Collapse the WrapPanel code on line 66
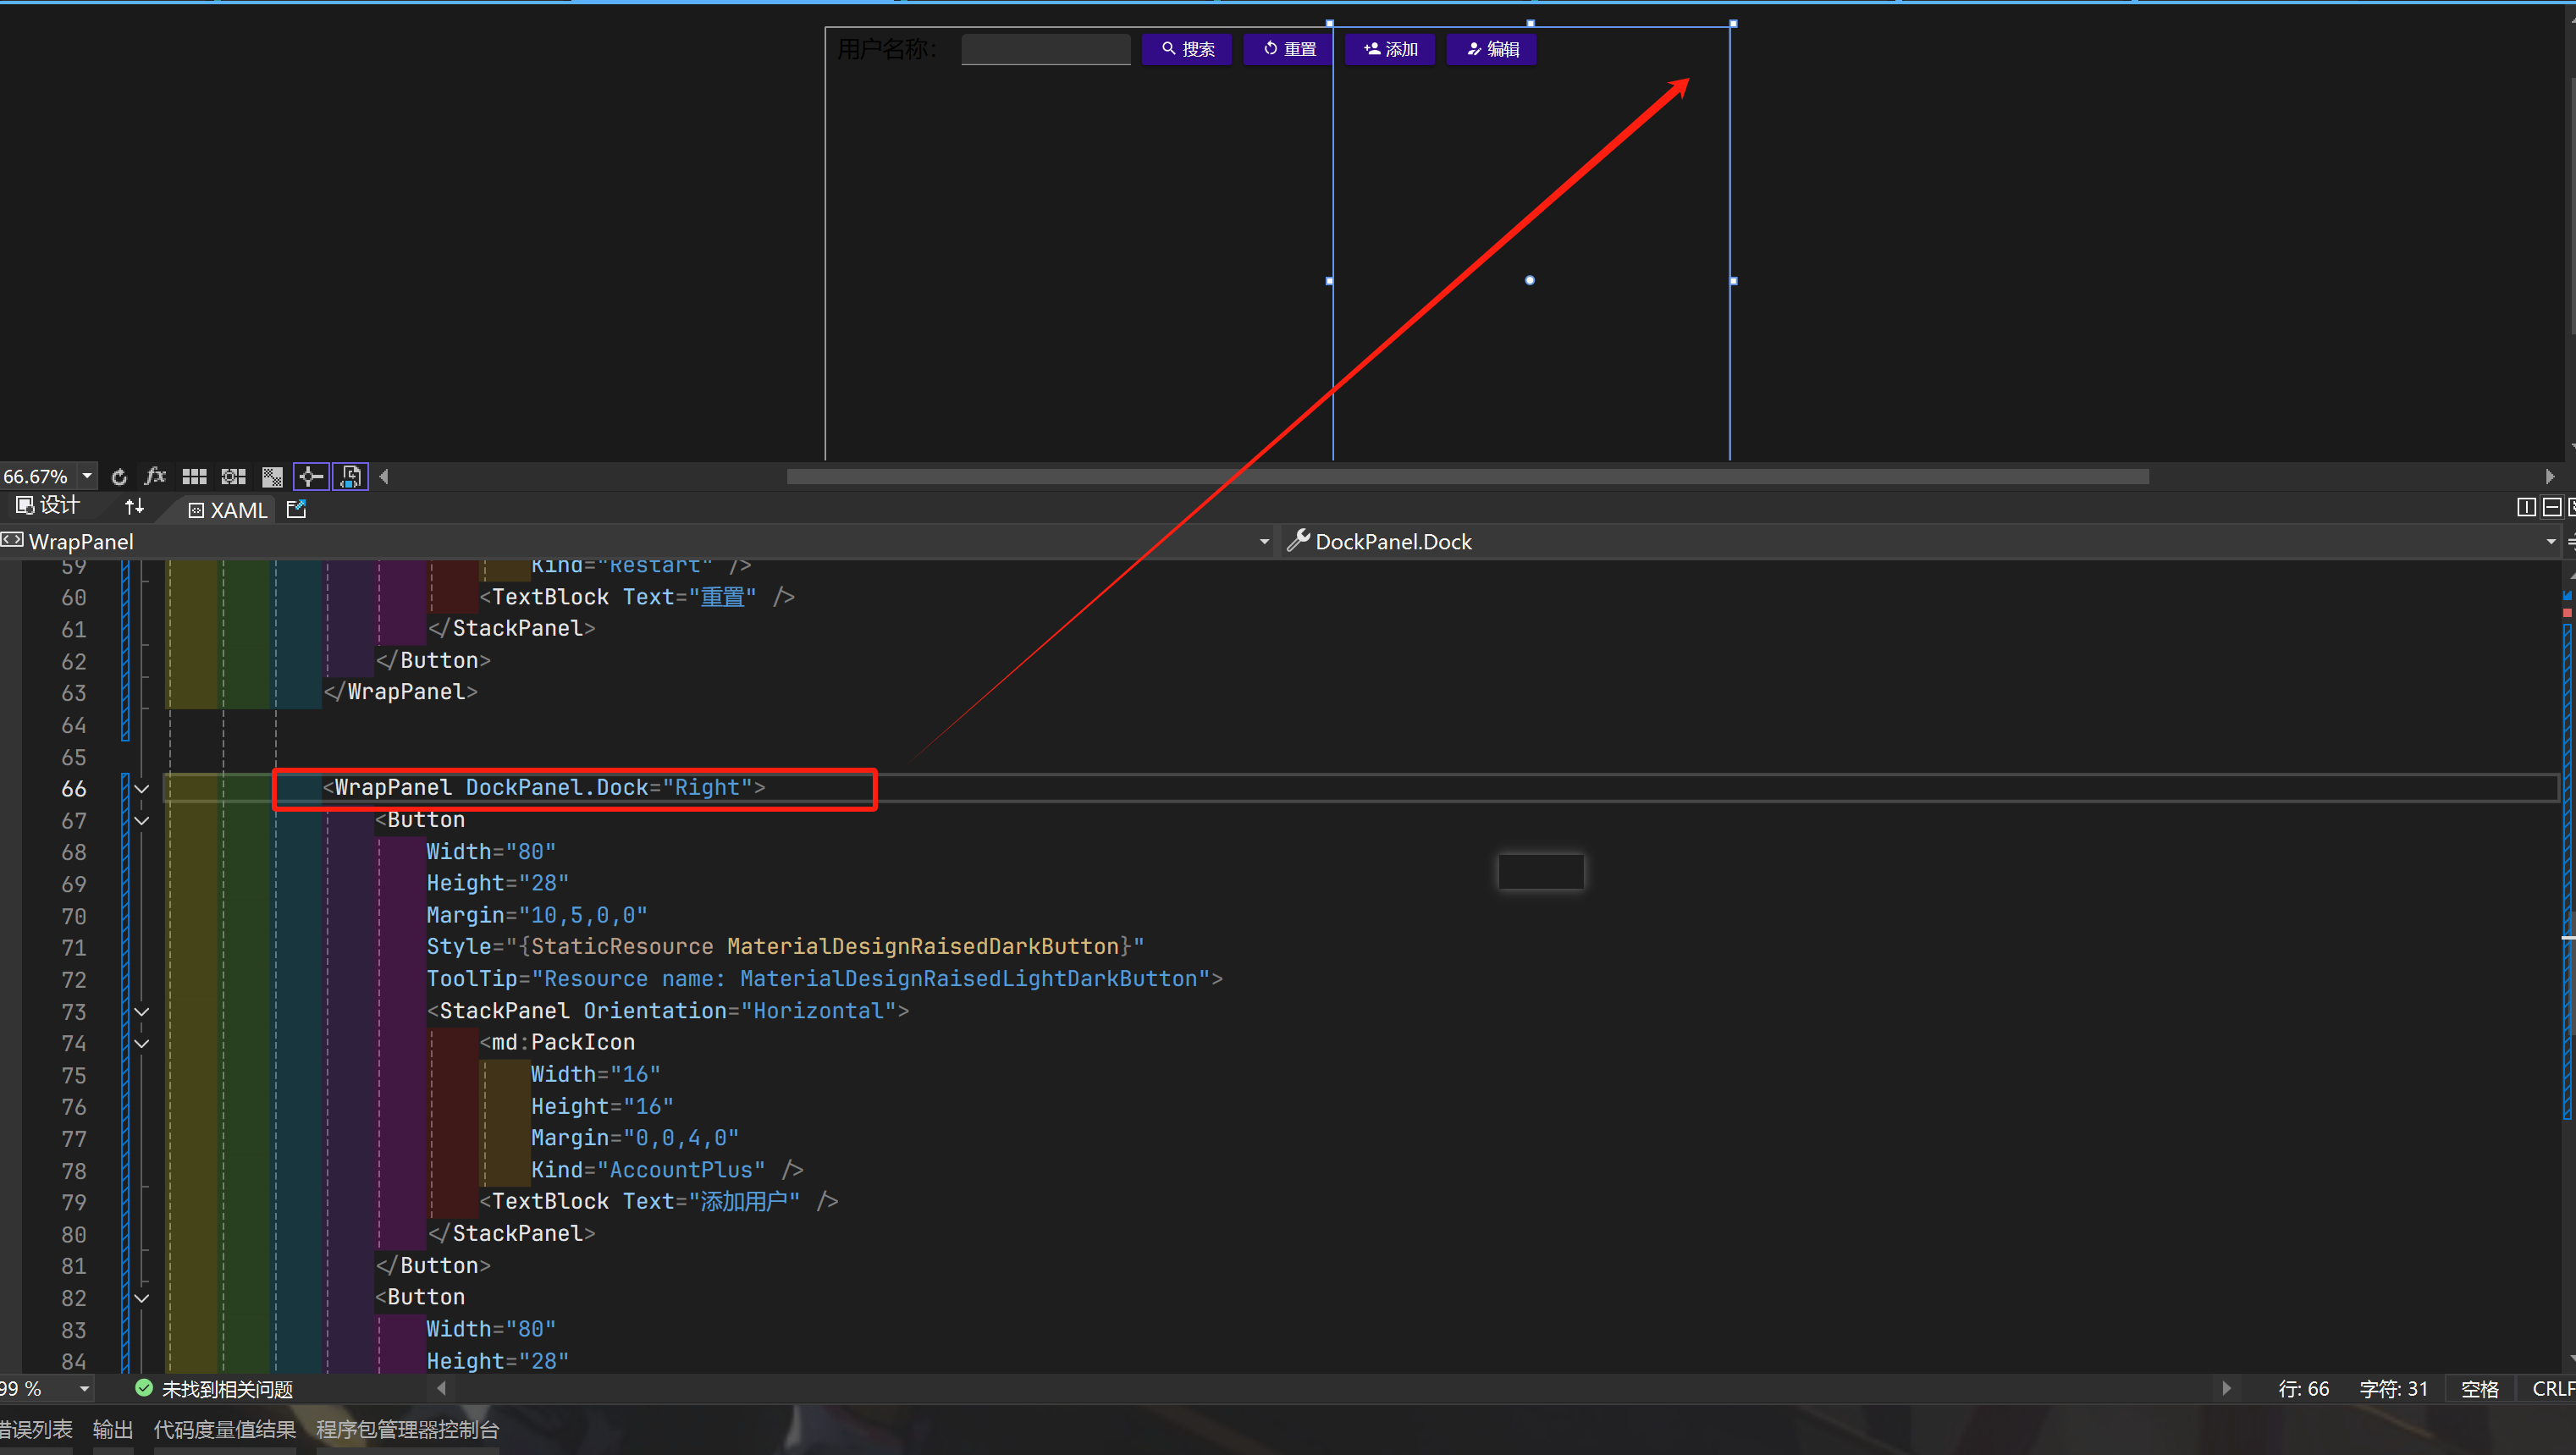 click(x=142, y=789)
